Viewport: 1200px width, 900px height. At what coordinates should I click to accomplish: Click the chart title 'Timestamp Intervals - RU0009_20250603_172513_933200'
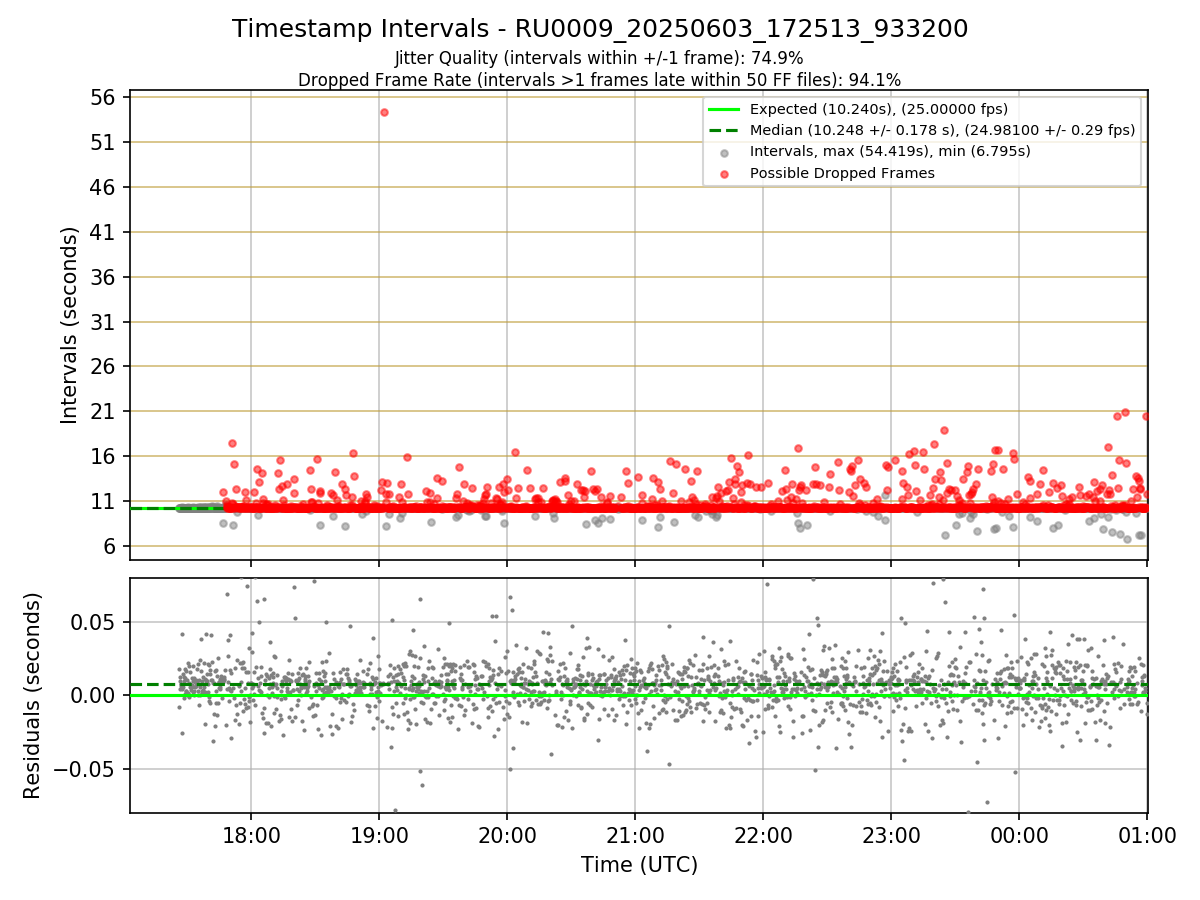600,29
